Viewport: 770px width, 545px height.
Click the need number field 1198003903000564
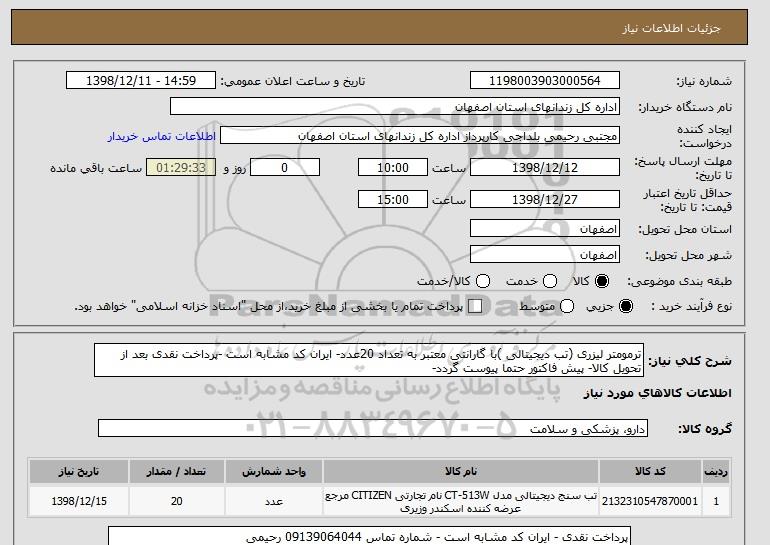[x=545, y=81]
